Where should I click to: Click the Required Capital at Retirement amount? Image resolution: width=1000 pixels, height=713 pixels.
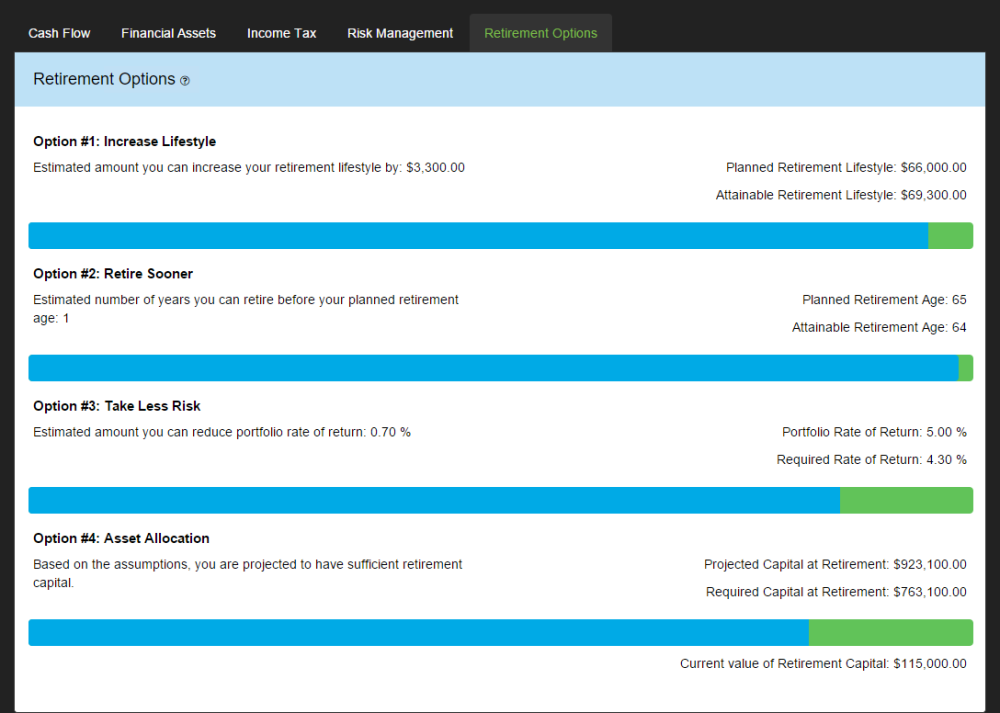point(930,592)
